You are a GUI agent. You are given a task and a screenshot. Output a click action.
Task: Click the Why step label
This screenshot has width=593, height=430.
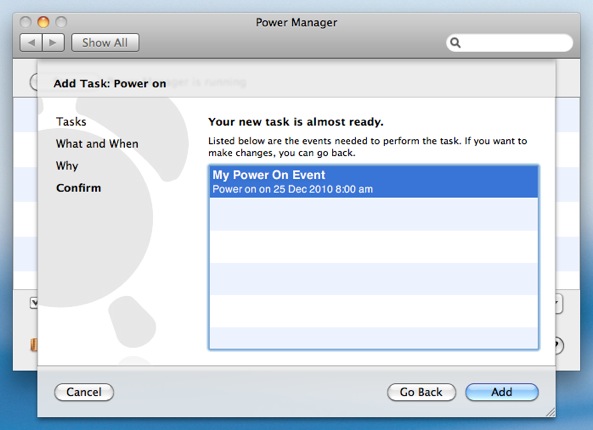(x=67, y=166)
